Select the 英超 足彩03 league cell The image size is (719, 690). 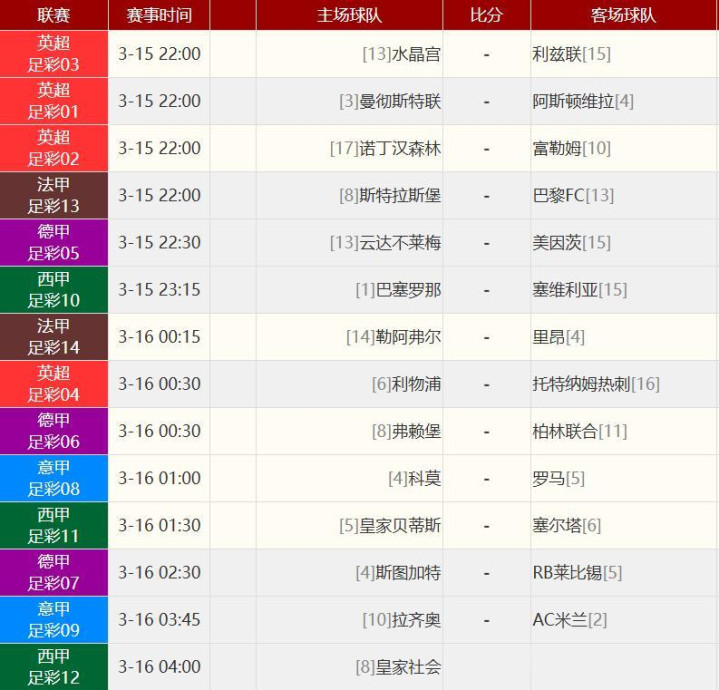[54, 54]
